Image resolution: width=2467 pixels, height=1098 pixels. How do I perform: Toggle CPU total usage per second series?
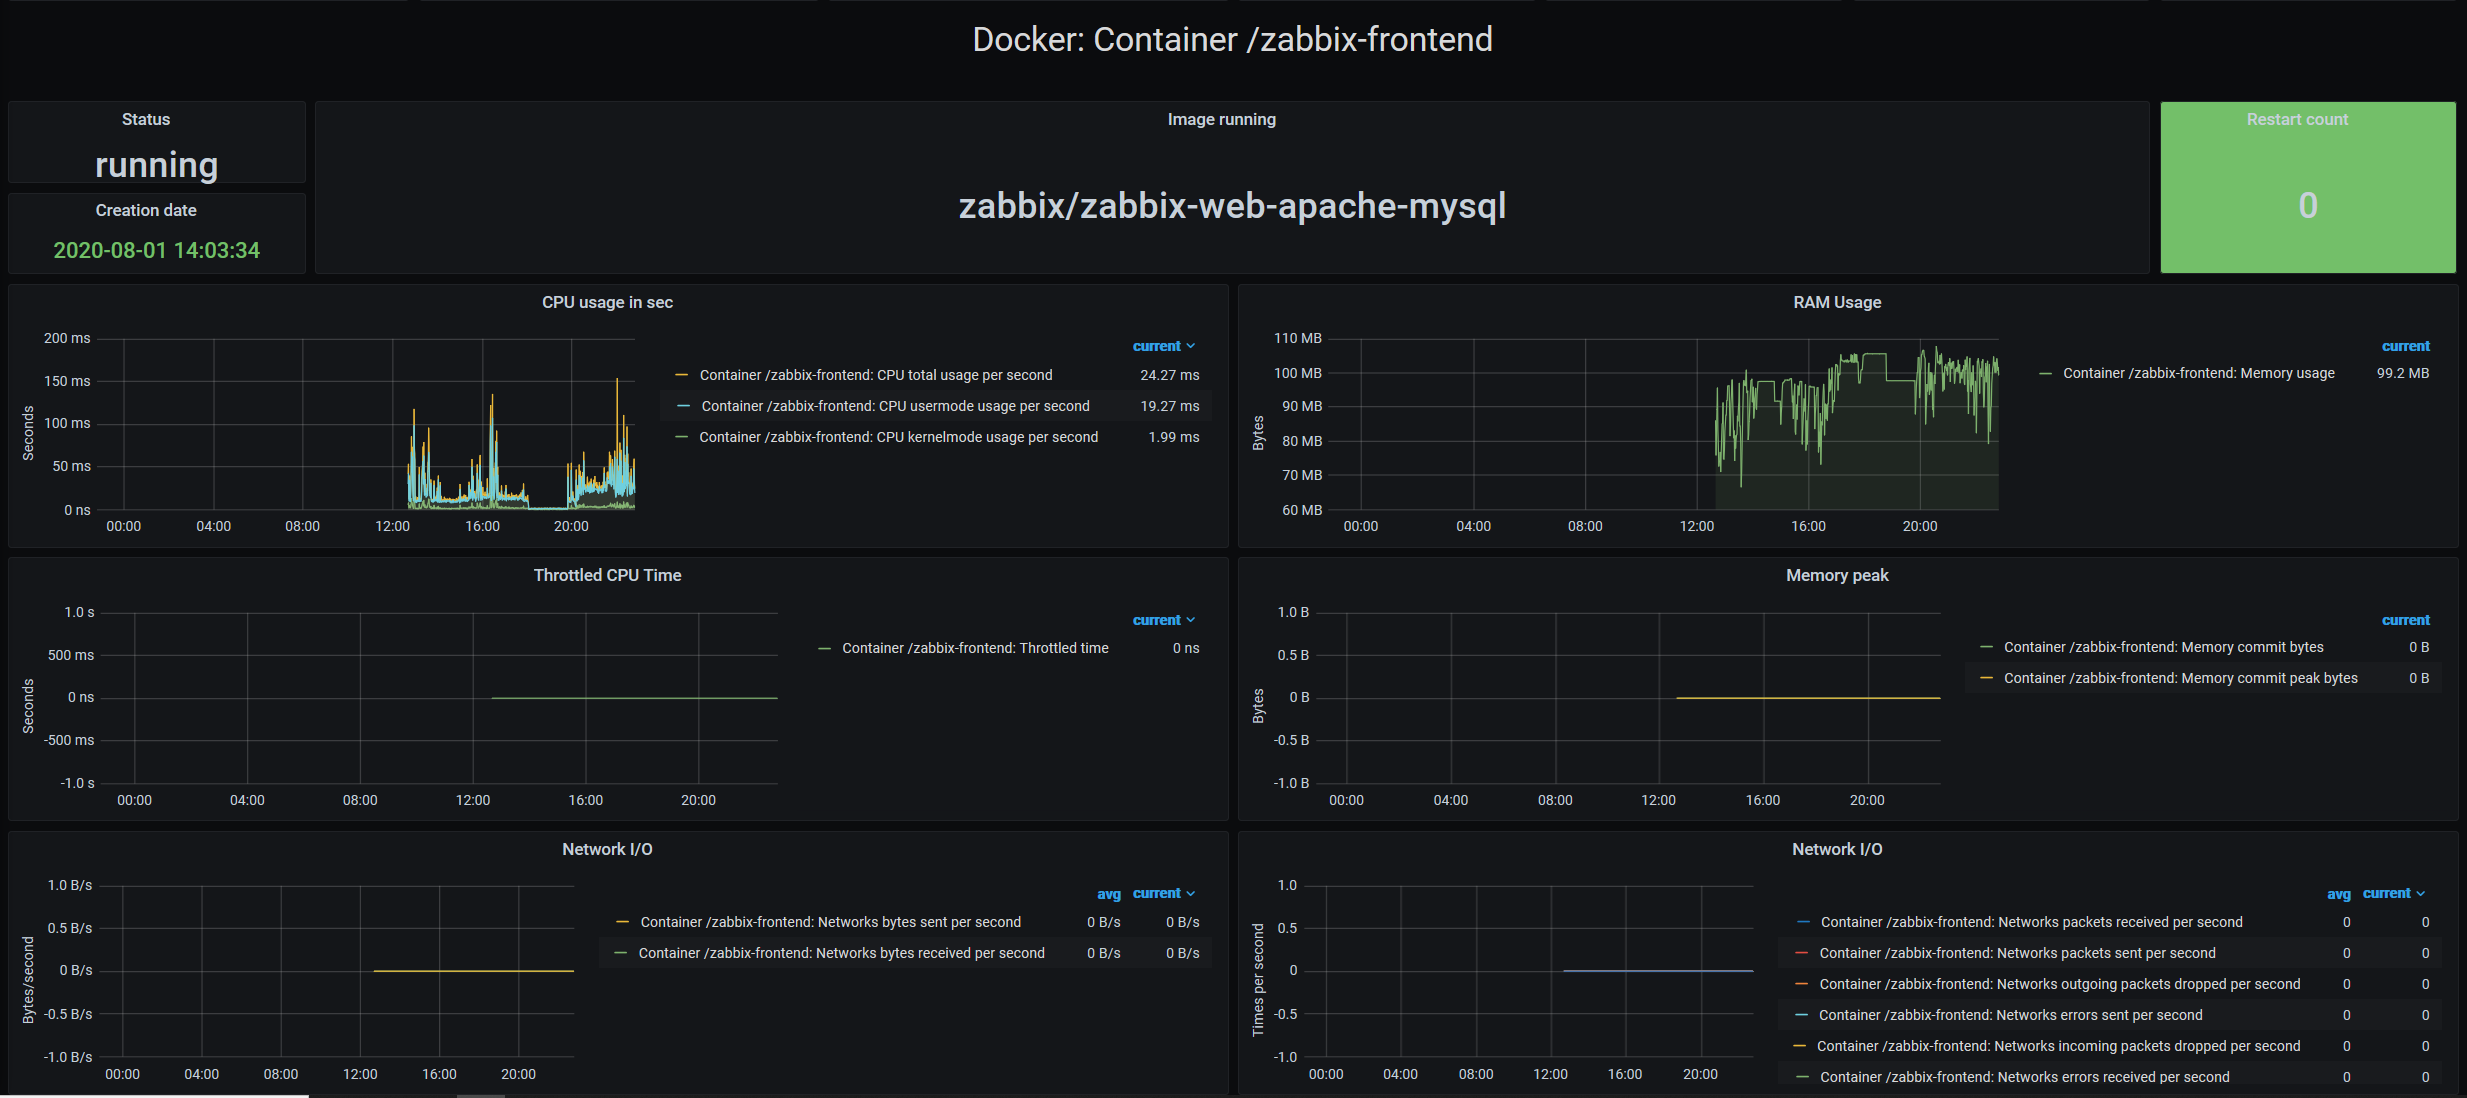click(875, 375)
